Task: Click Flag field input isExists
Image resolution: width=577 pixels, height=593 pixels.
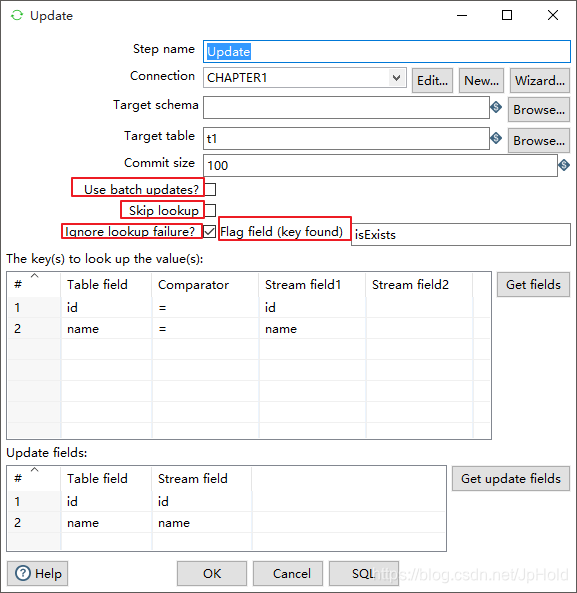Action: click(461, 234)
